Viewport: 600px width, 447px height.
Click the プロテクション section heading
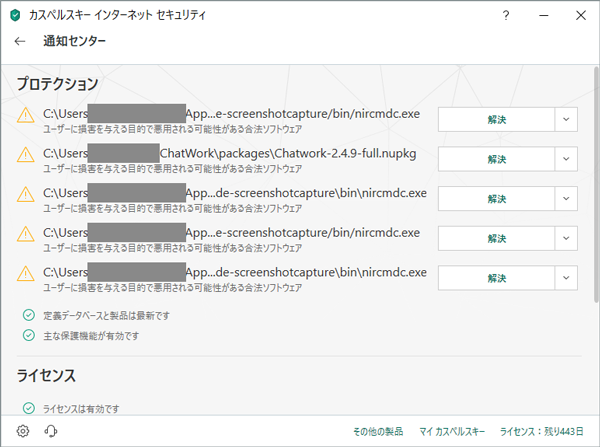tap(57, 83)
